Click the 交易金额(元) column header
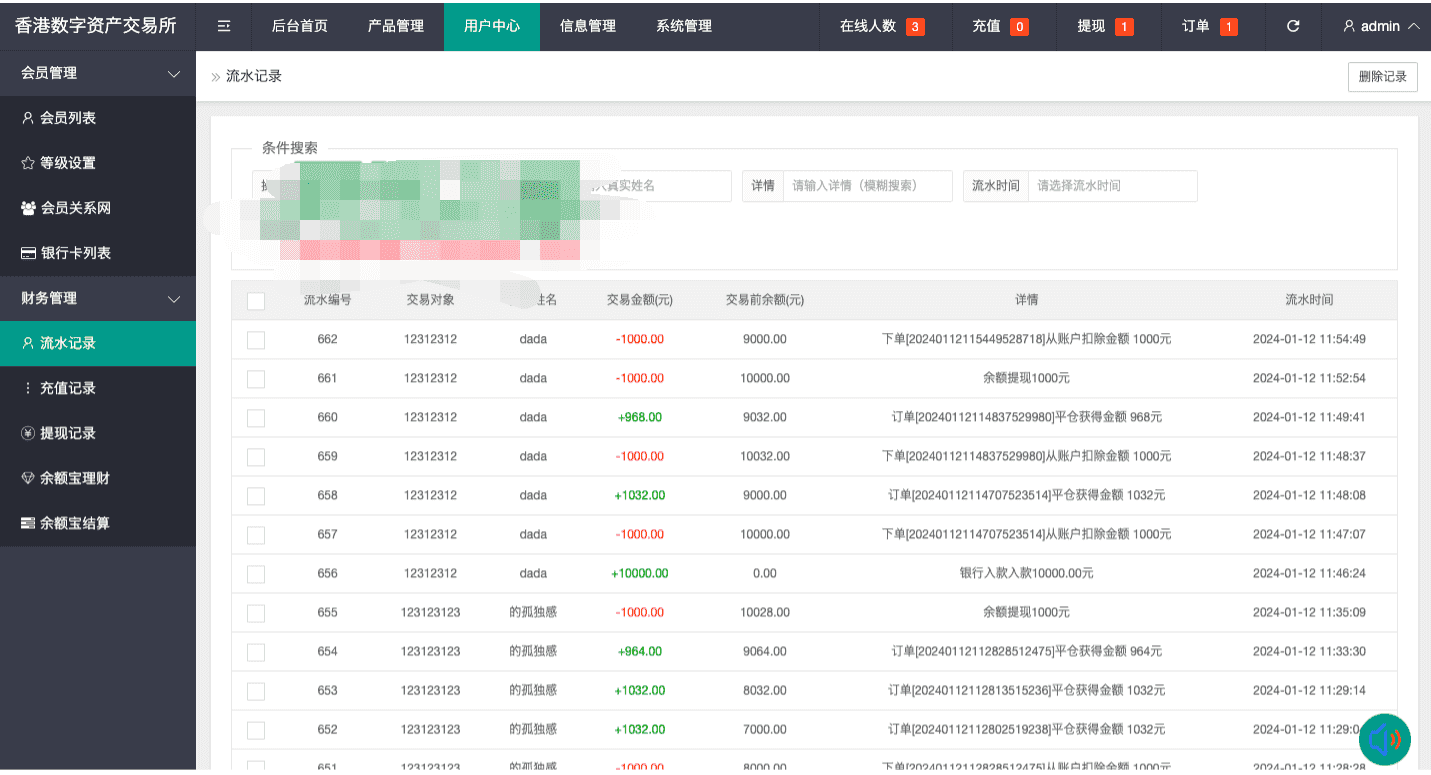1431x775 pixels. click(x=639, y=300)
